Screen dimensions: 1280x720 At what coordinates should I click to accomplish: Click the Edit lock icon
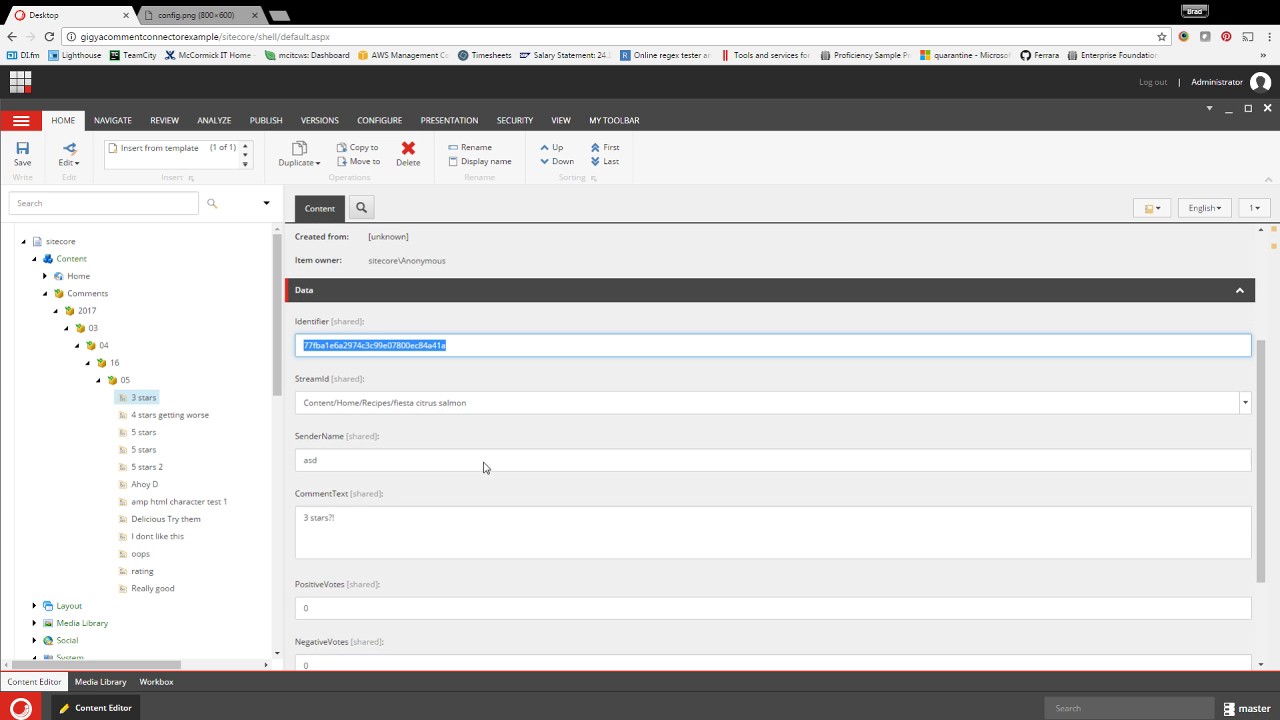point(68,148)
